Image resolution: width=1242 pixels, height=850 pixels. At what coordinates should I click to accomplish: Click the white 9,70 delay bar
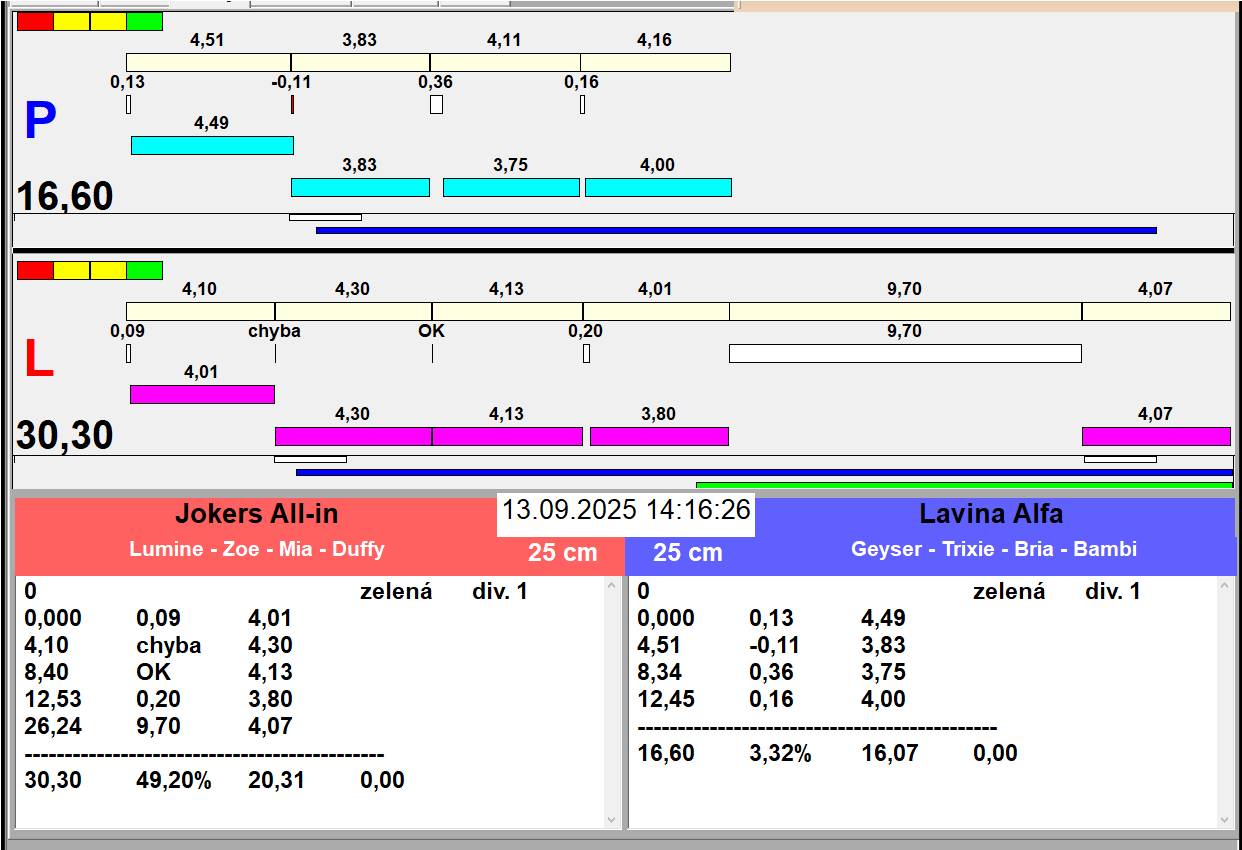tap(905, 353)
